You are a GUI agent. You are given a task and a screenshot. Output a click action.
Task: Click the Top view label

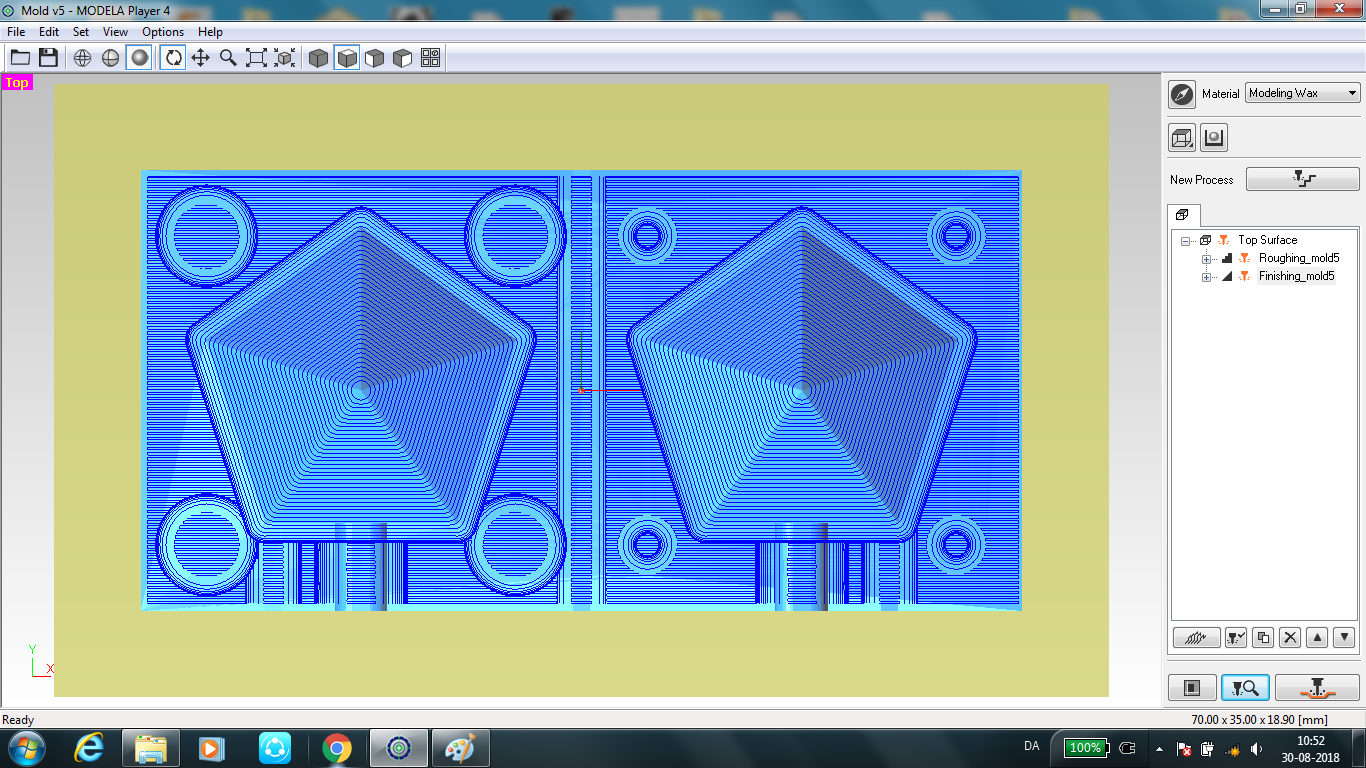[17, 83]
